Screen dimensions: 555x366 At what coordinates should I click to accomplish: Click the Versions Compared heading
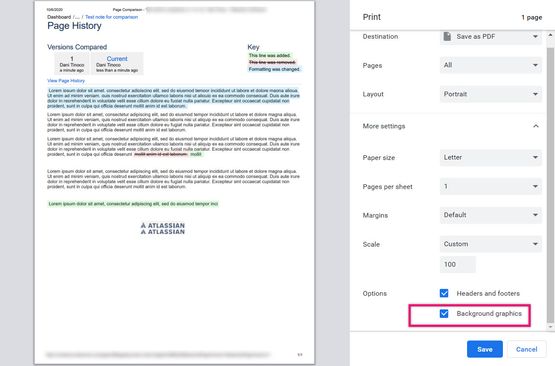pos(77,47)
